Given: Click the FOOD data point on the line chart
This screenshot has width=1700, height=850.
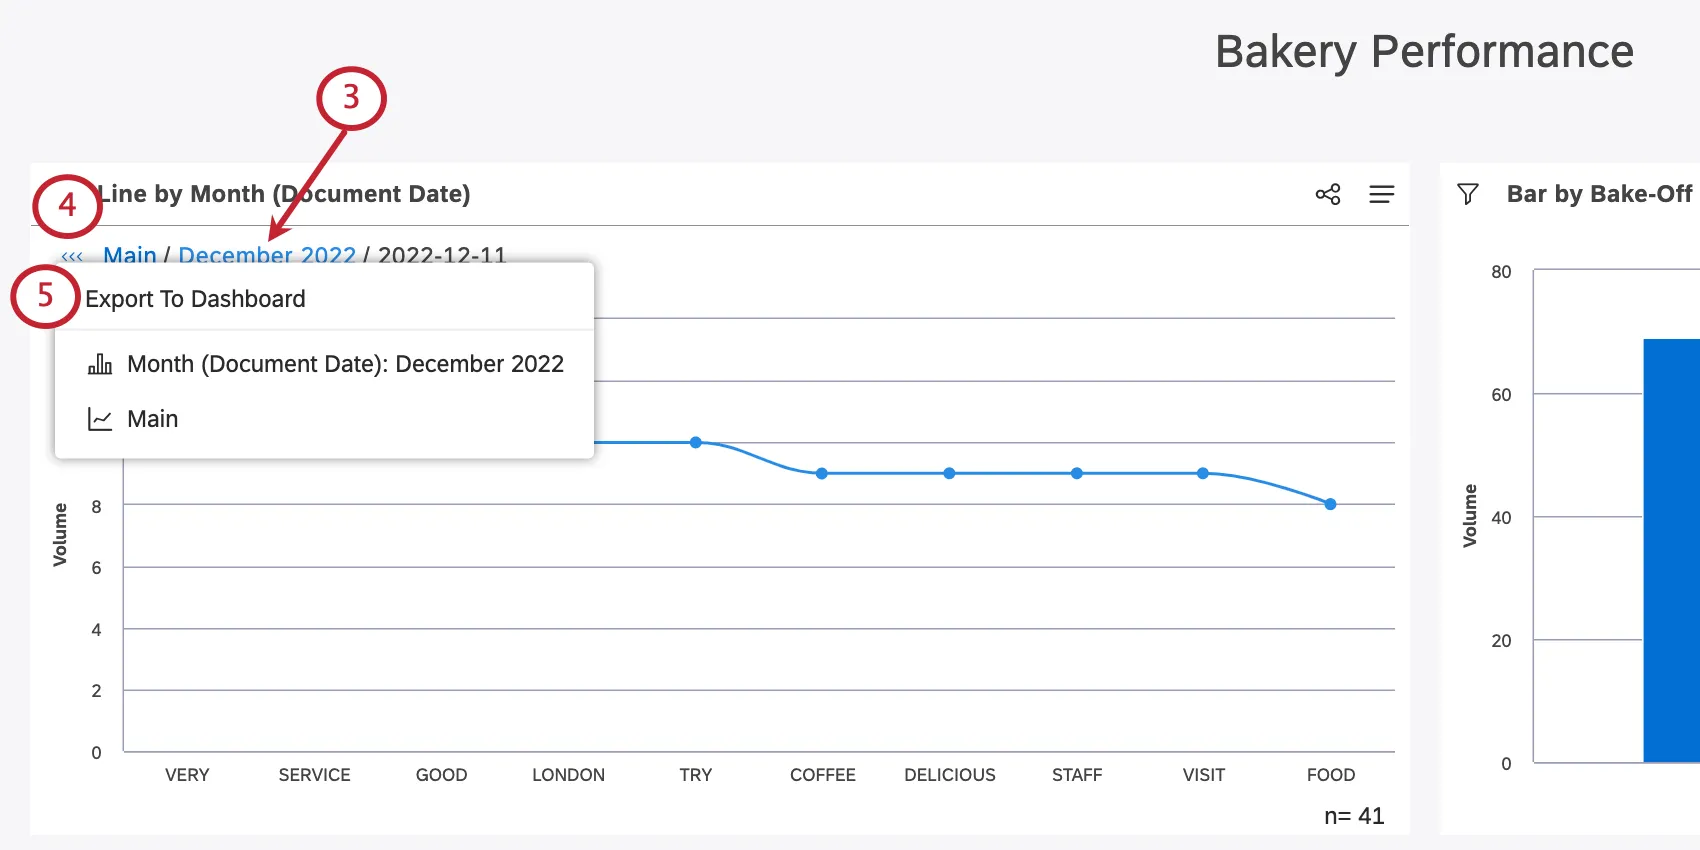Looking at the screenshot, I should [x=1330, y=505].
